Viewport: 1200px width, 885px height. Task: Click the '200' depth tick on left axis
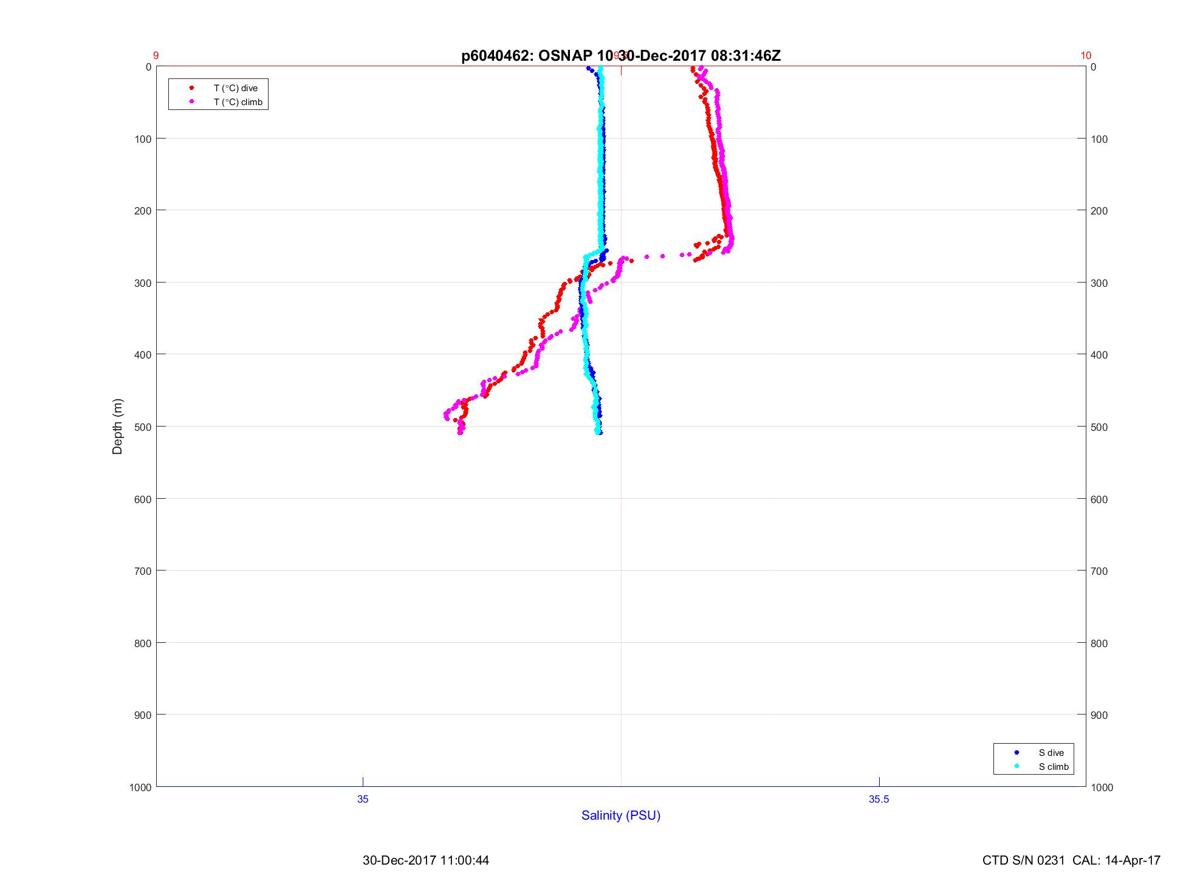(143, 211)
